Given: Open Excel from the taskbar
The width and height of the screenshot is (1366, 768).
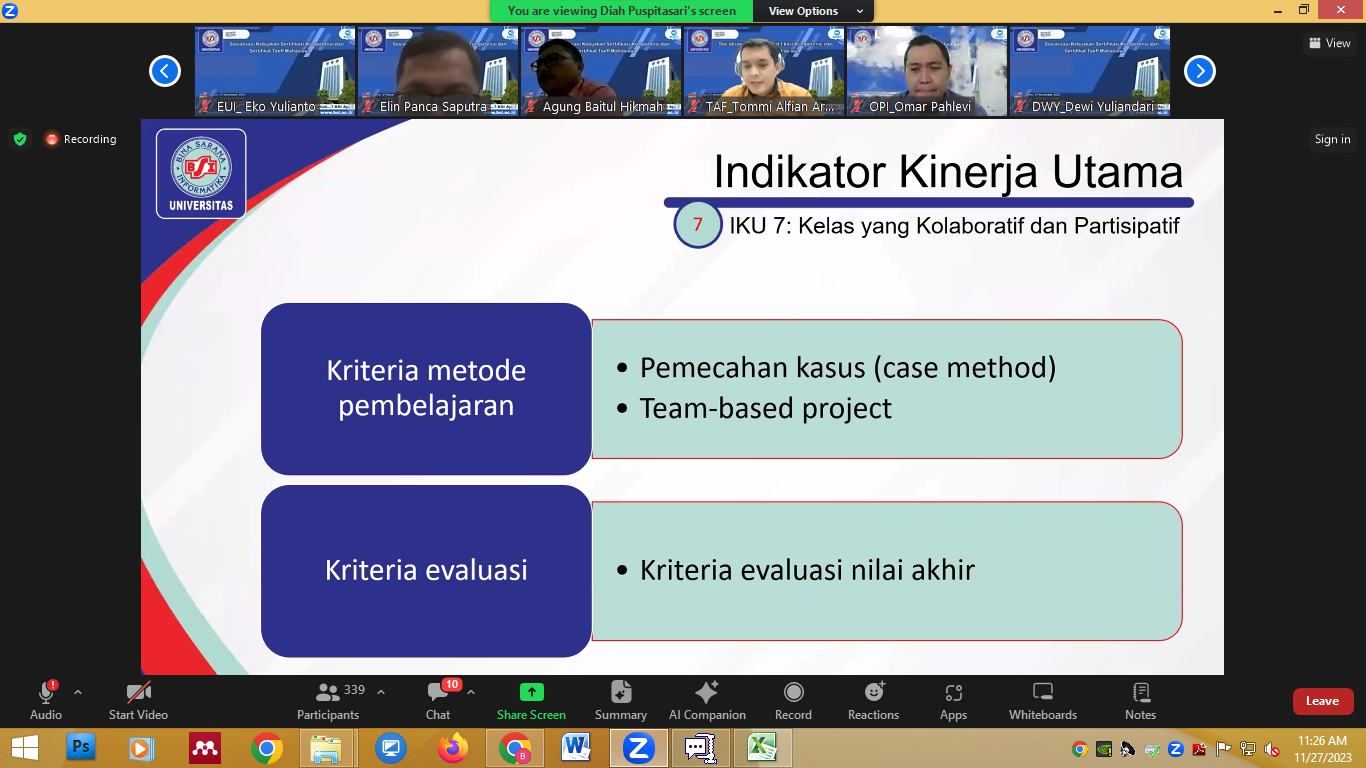Looking at the screenshot, I should click(x=763, y=747).
